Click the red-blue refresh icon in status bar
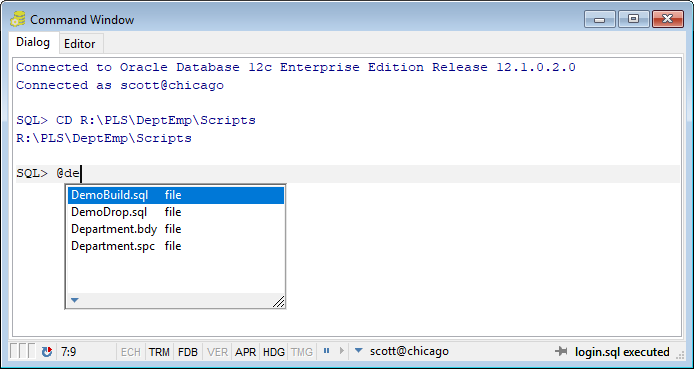Viewport: 694px width, 369px height. pyautogui.click(x=47, y=352)
